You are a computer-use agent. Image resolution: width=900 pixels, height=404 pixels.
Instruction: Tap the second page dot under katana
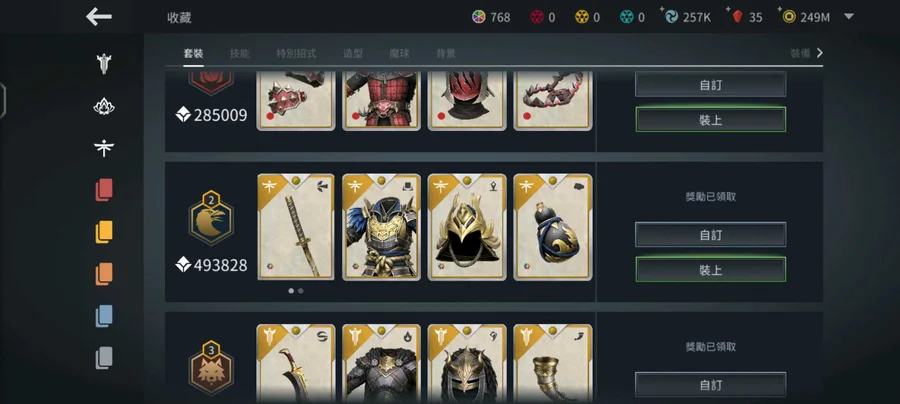[301, 291]
